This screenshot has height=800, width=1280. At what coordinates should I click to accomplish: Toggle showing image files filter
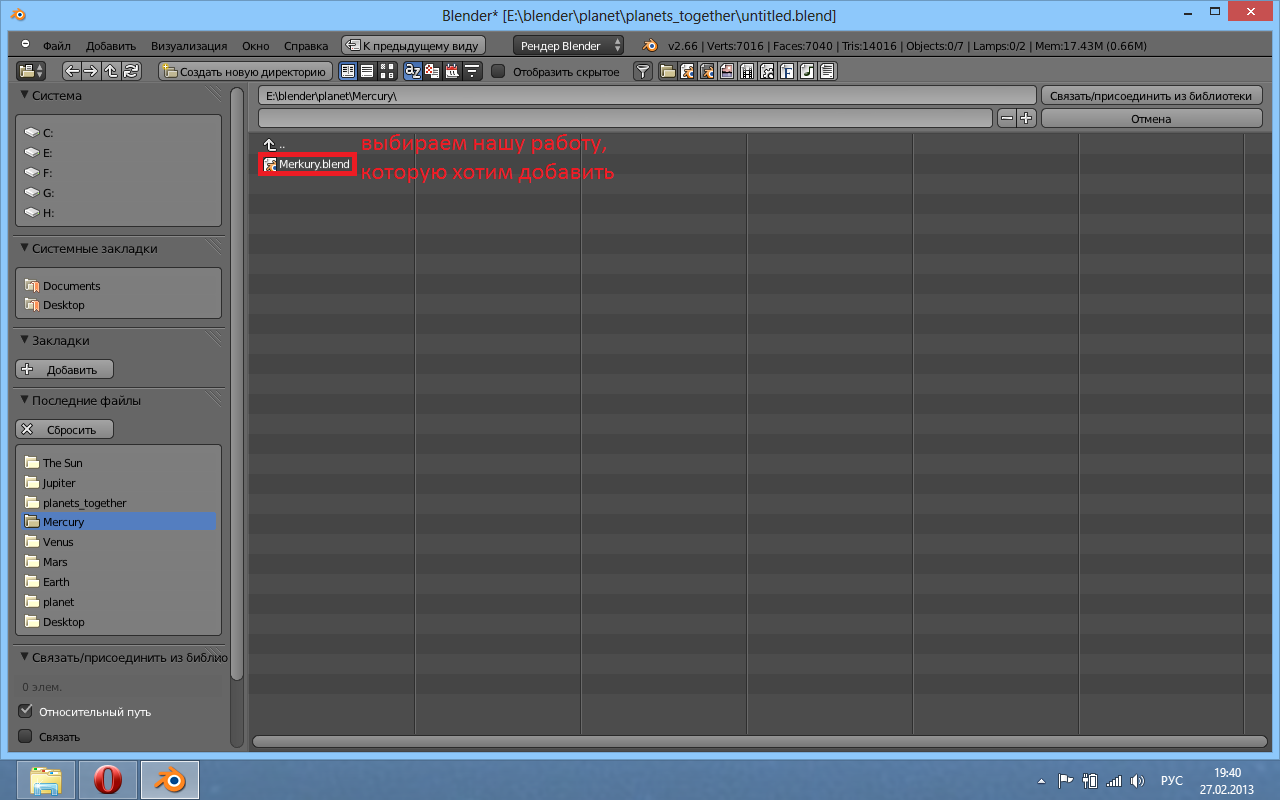[x=727, y=71]
